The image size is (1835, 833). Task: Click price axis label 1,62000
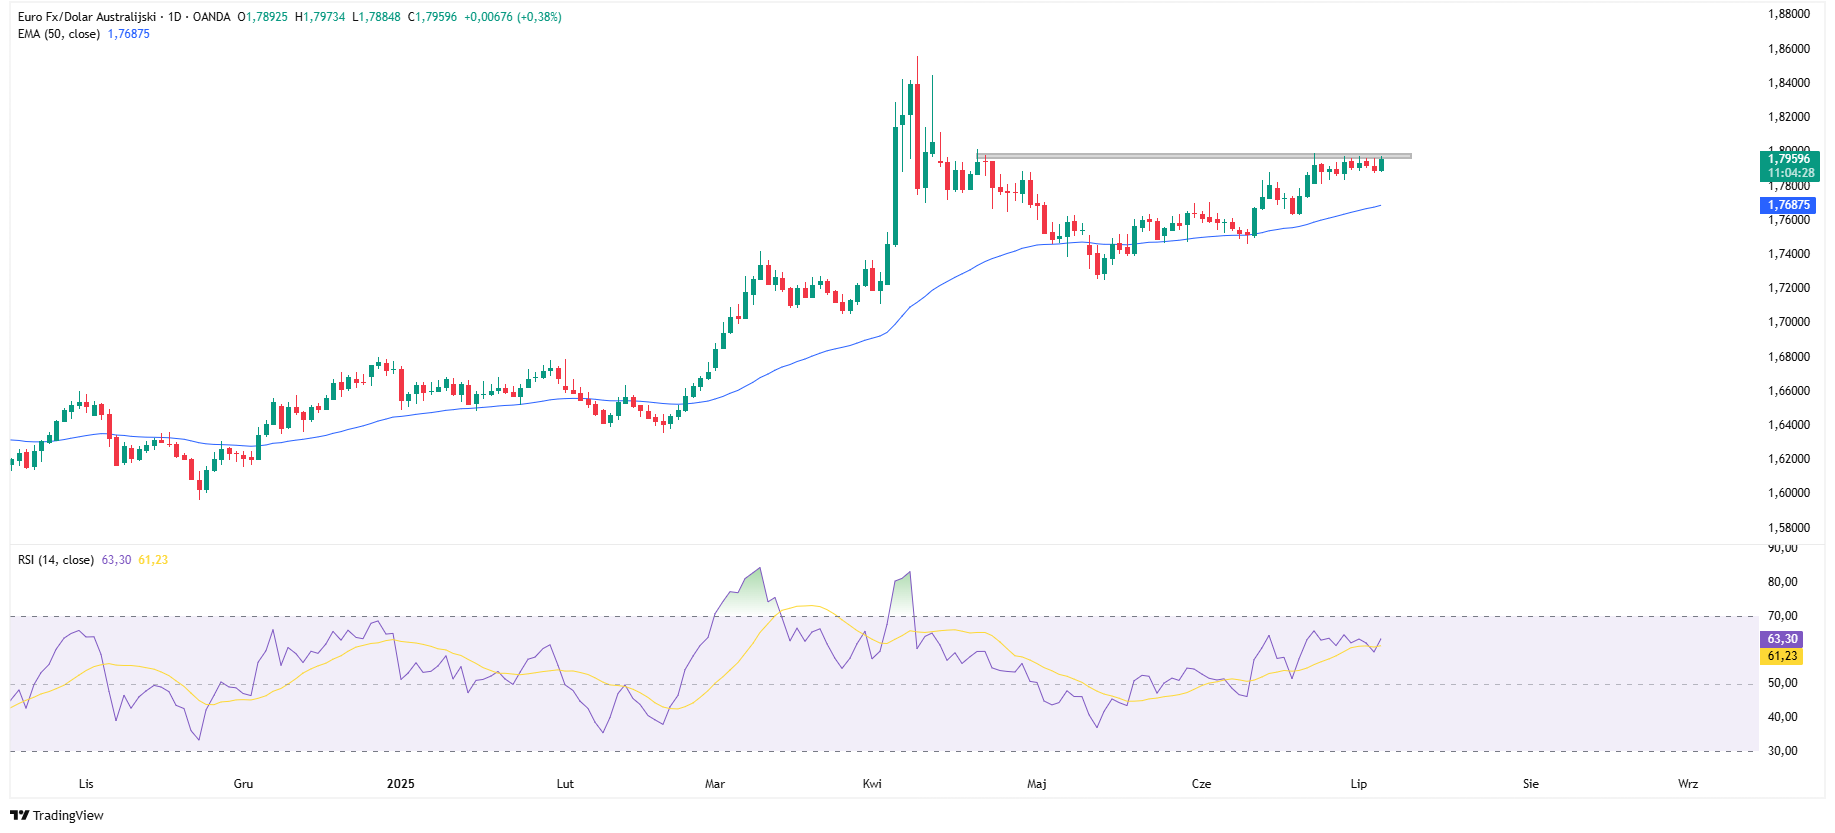1789,459
